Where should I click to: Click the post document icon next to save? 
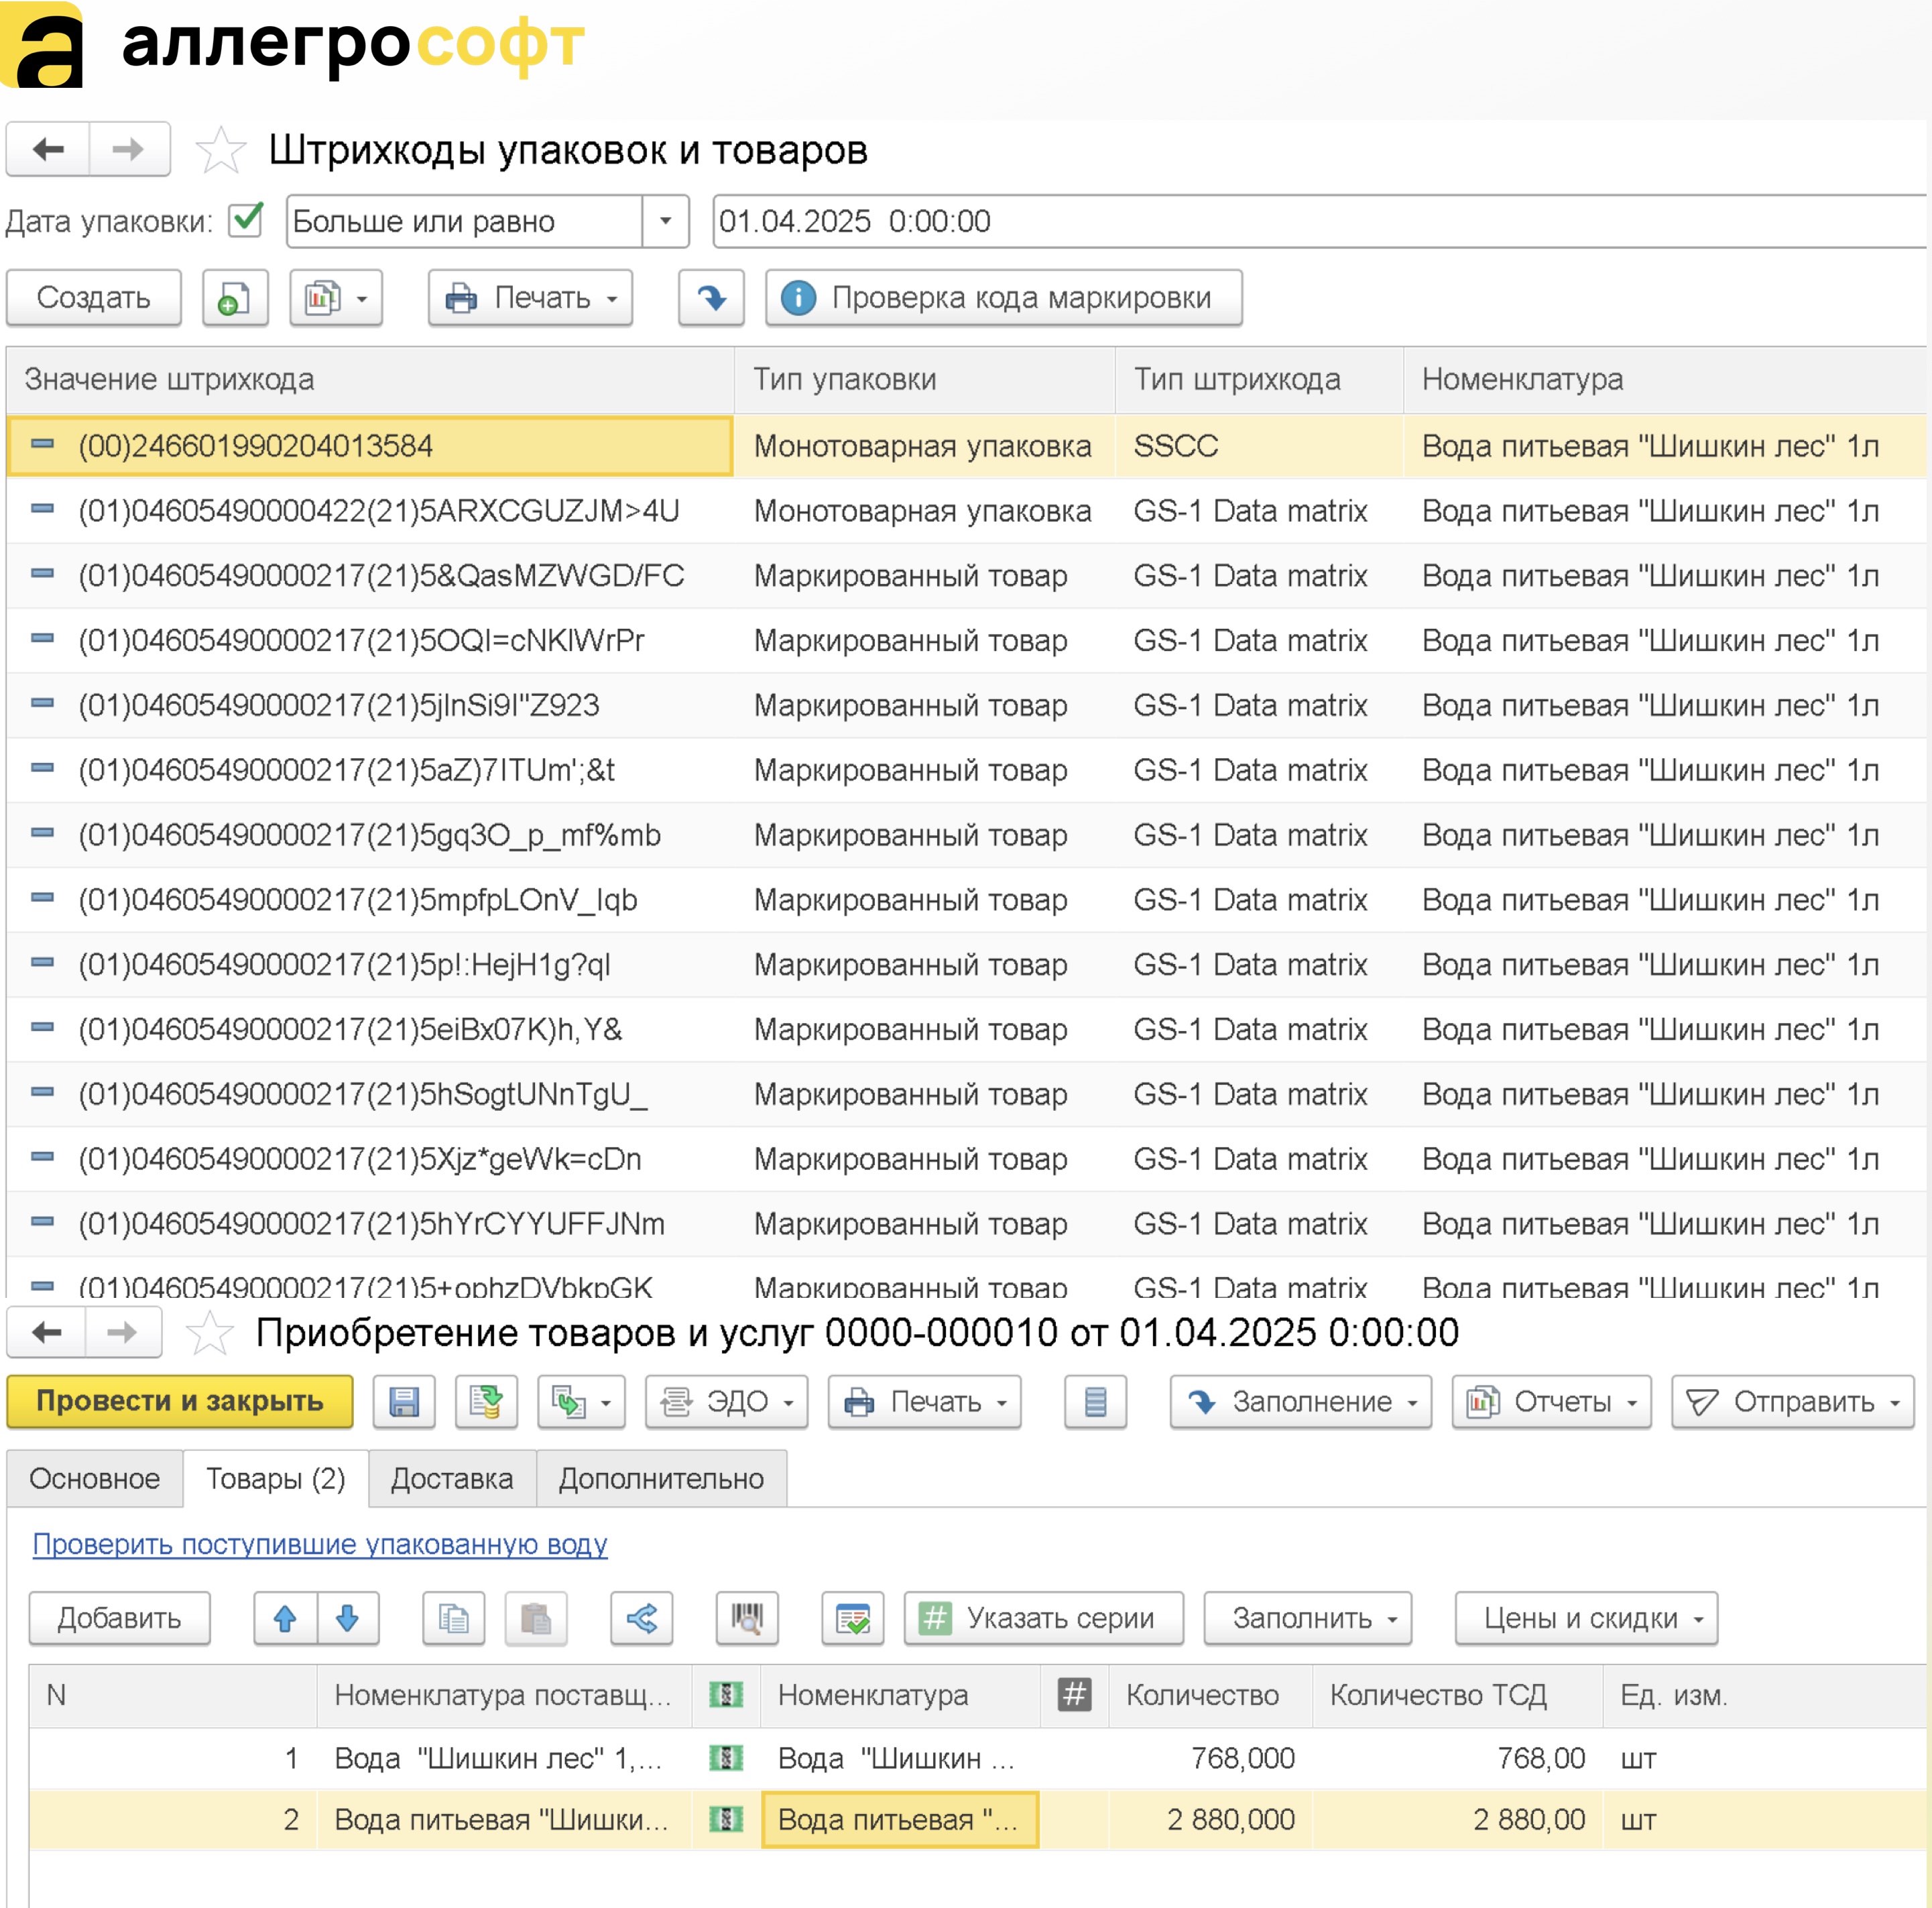486,1401
